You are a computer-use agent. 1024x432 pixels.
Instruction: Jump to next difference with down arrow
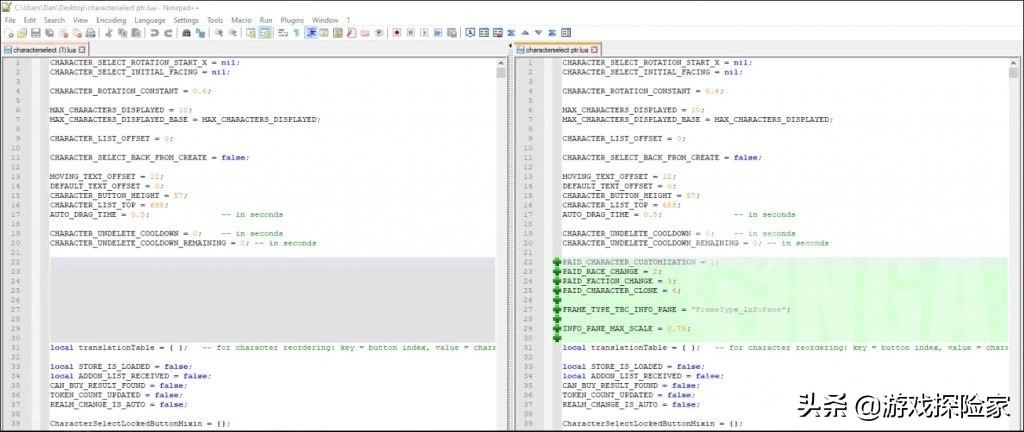(539, 33)
